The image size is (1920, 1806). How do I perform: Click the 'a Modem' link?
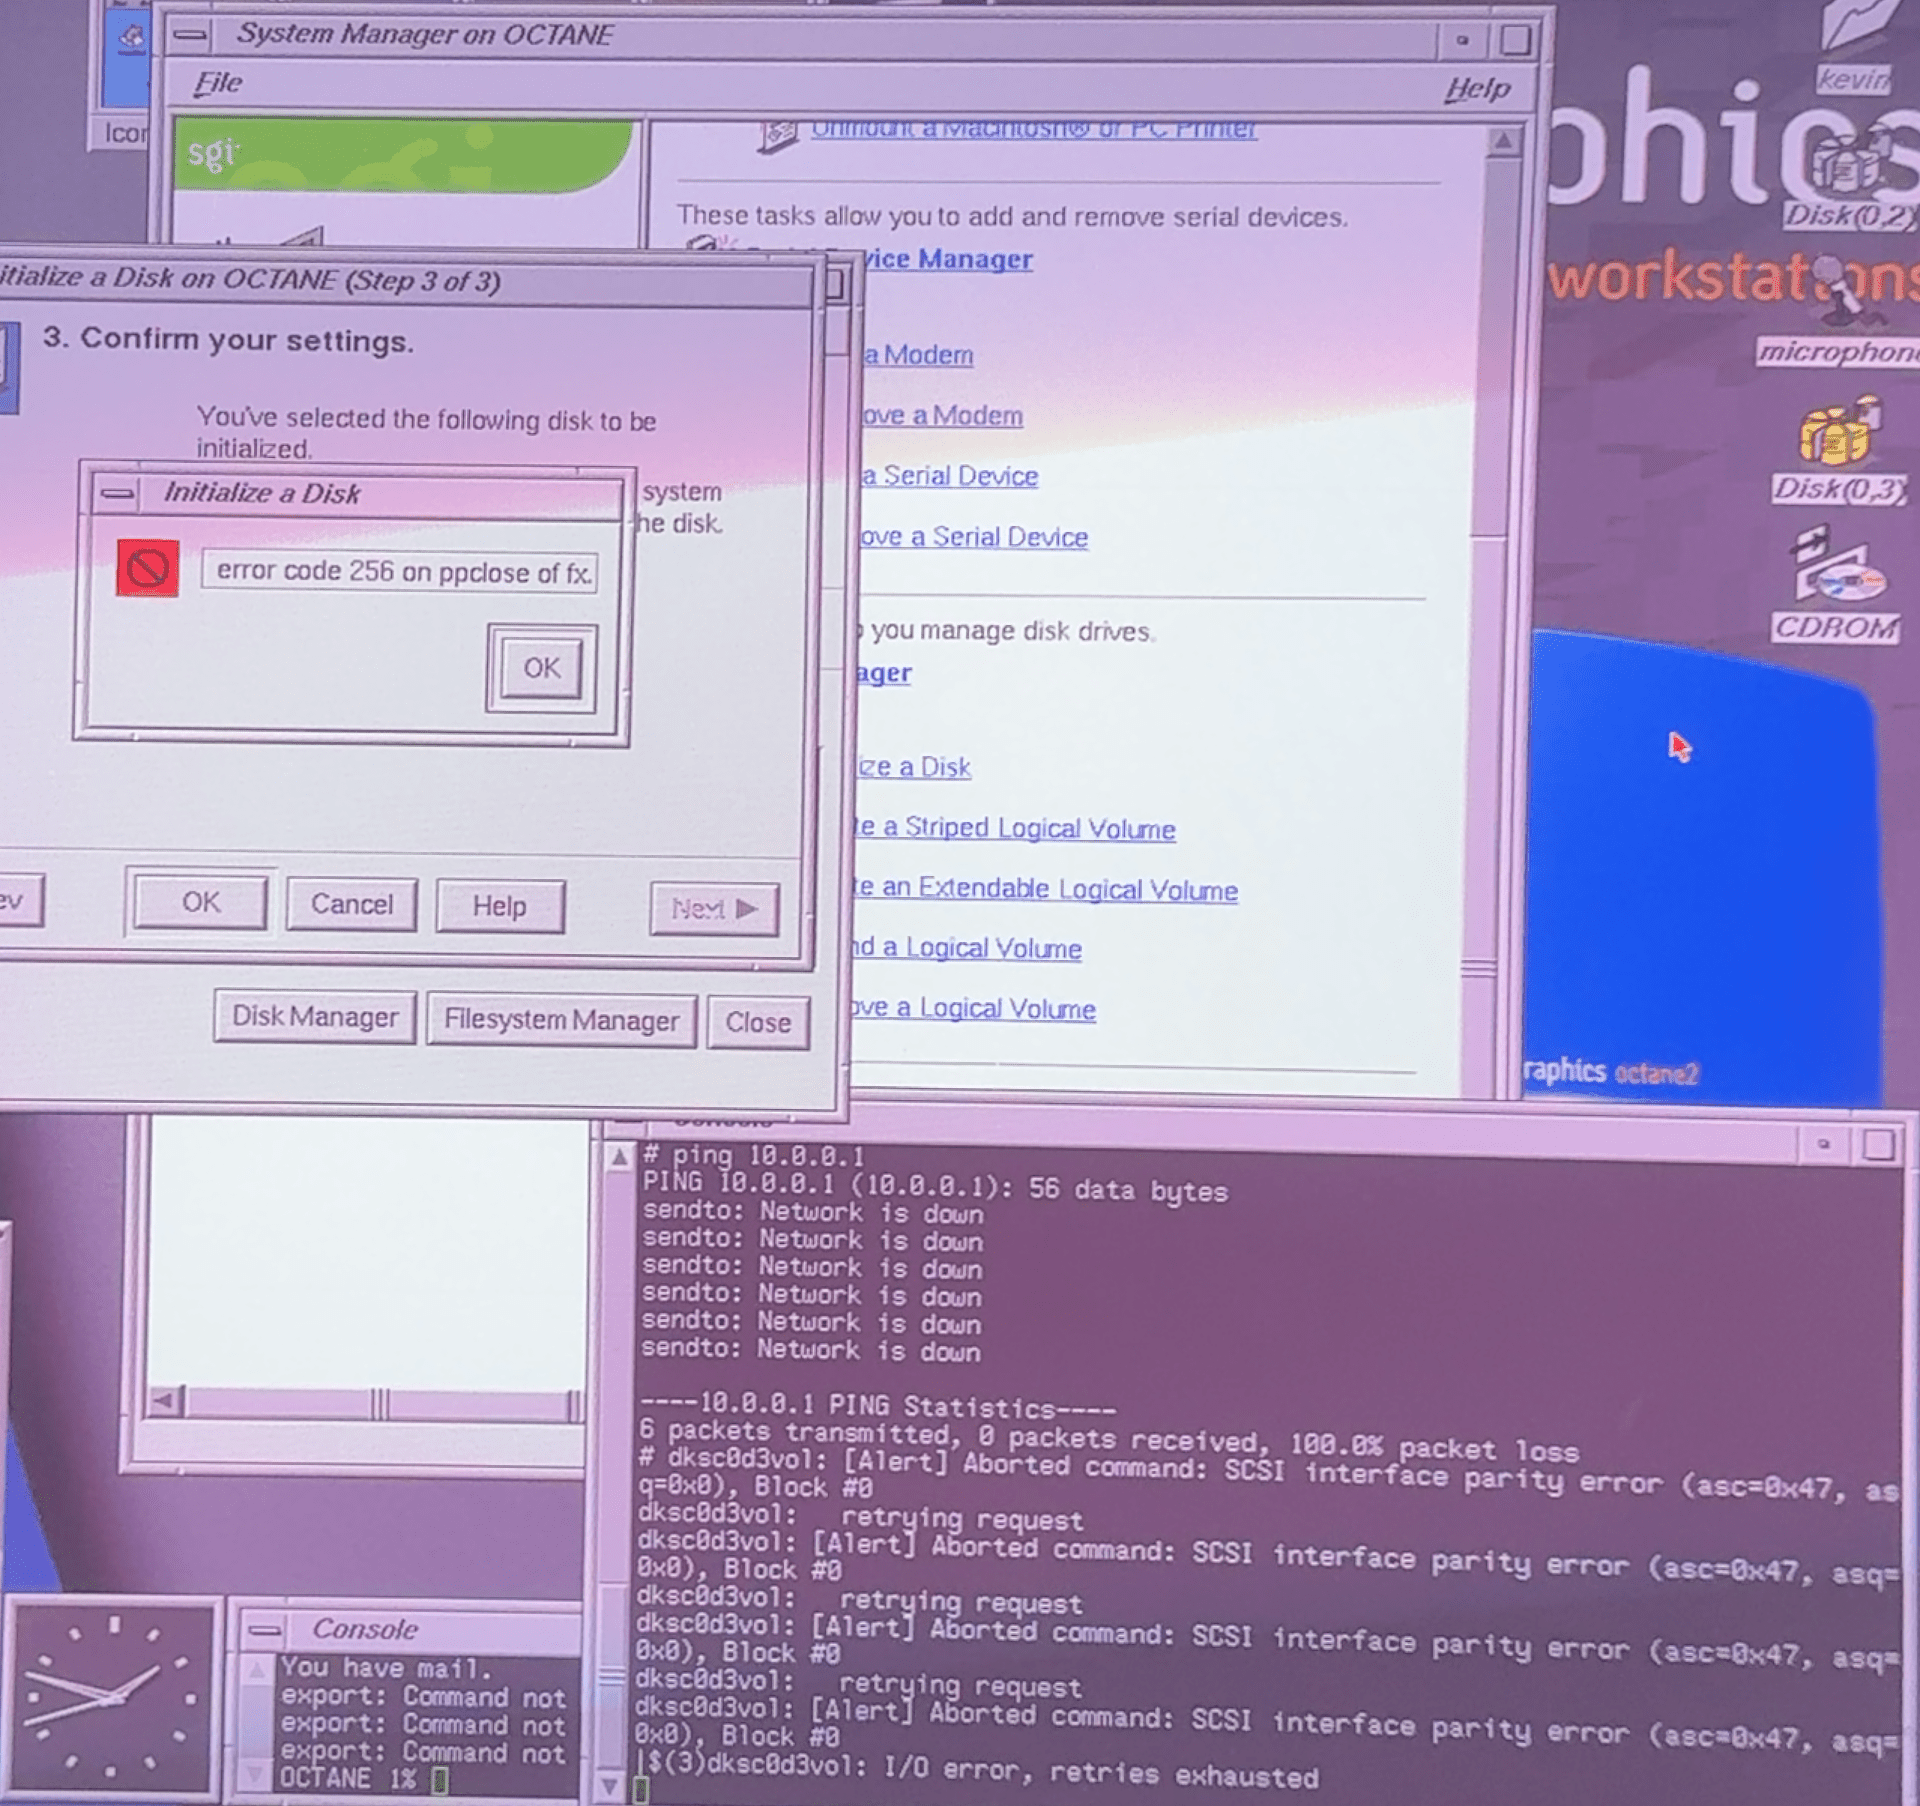click(918, 355)
